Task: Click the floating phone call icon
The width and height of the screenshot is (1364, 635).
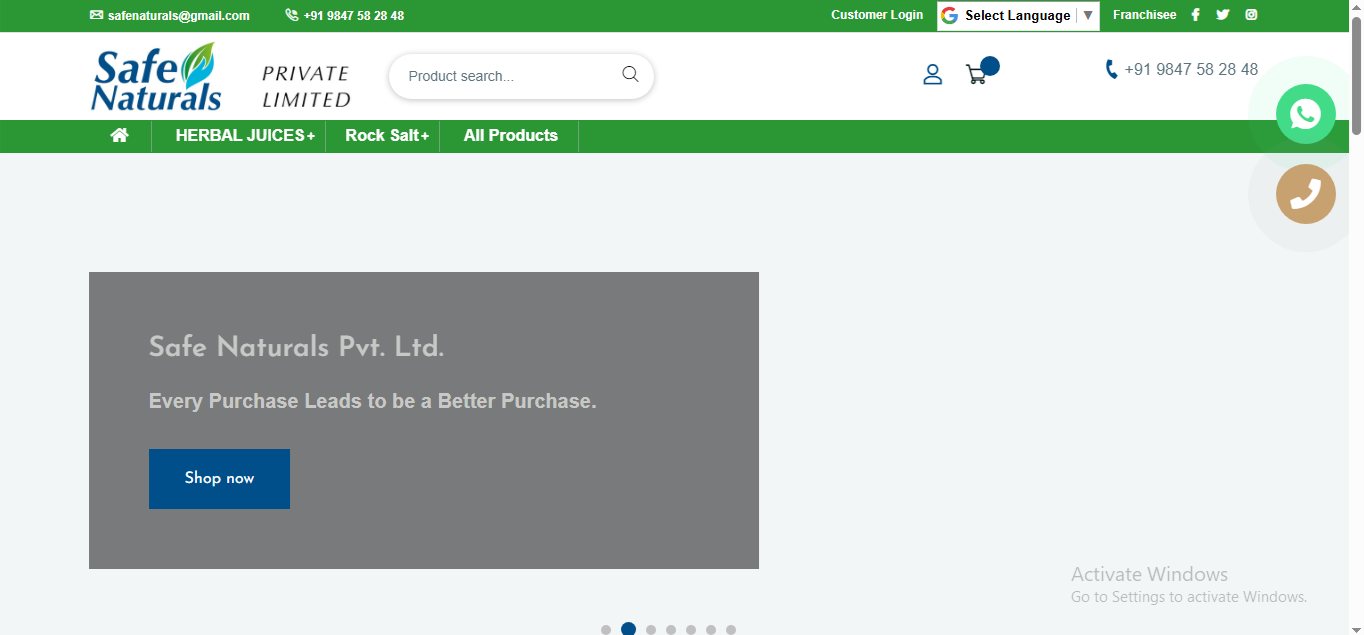Action: pos(1305,194)
